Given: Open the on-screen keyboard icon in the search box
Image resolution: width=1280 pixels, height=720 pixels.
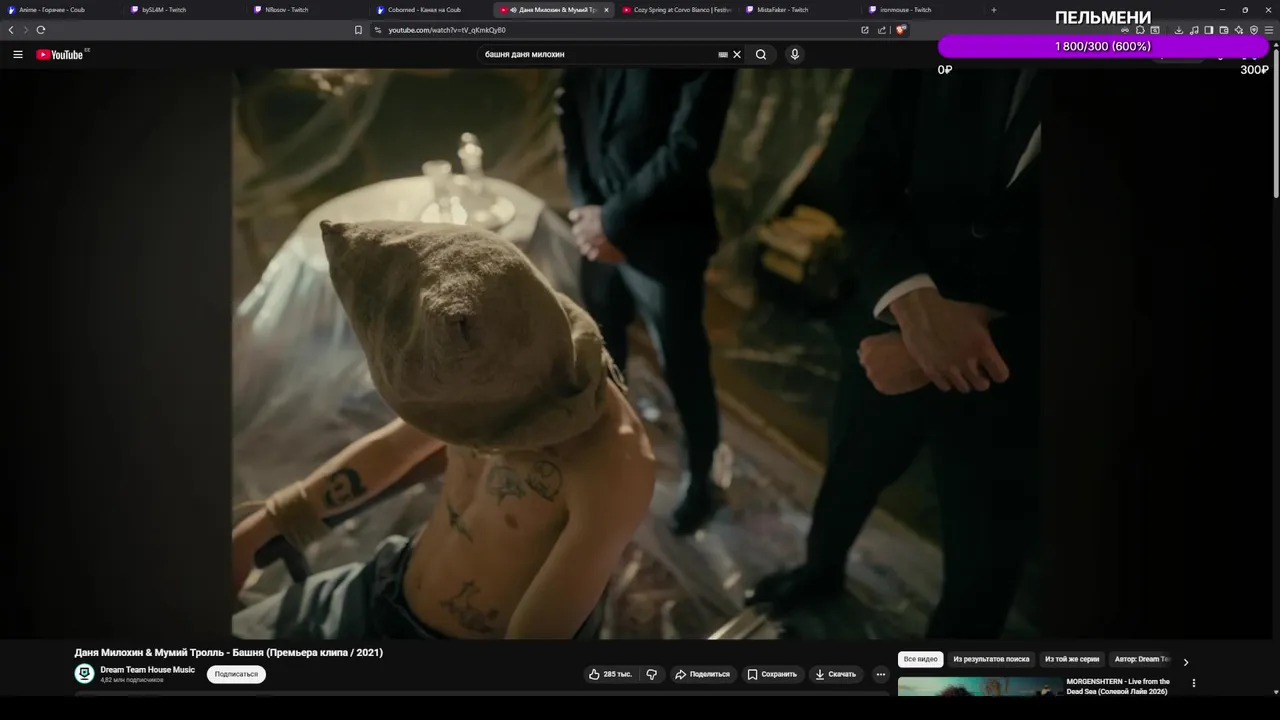Looking at the screenshot, I should click(x=723, y=55).
